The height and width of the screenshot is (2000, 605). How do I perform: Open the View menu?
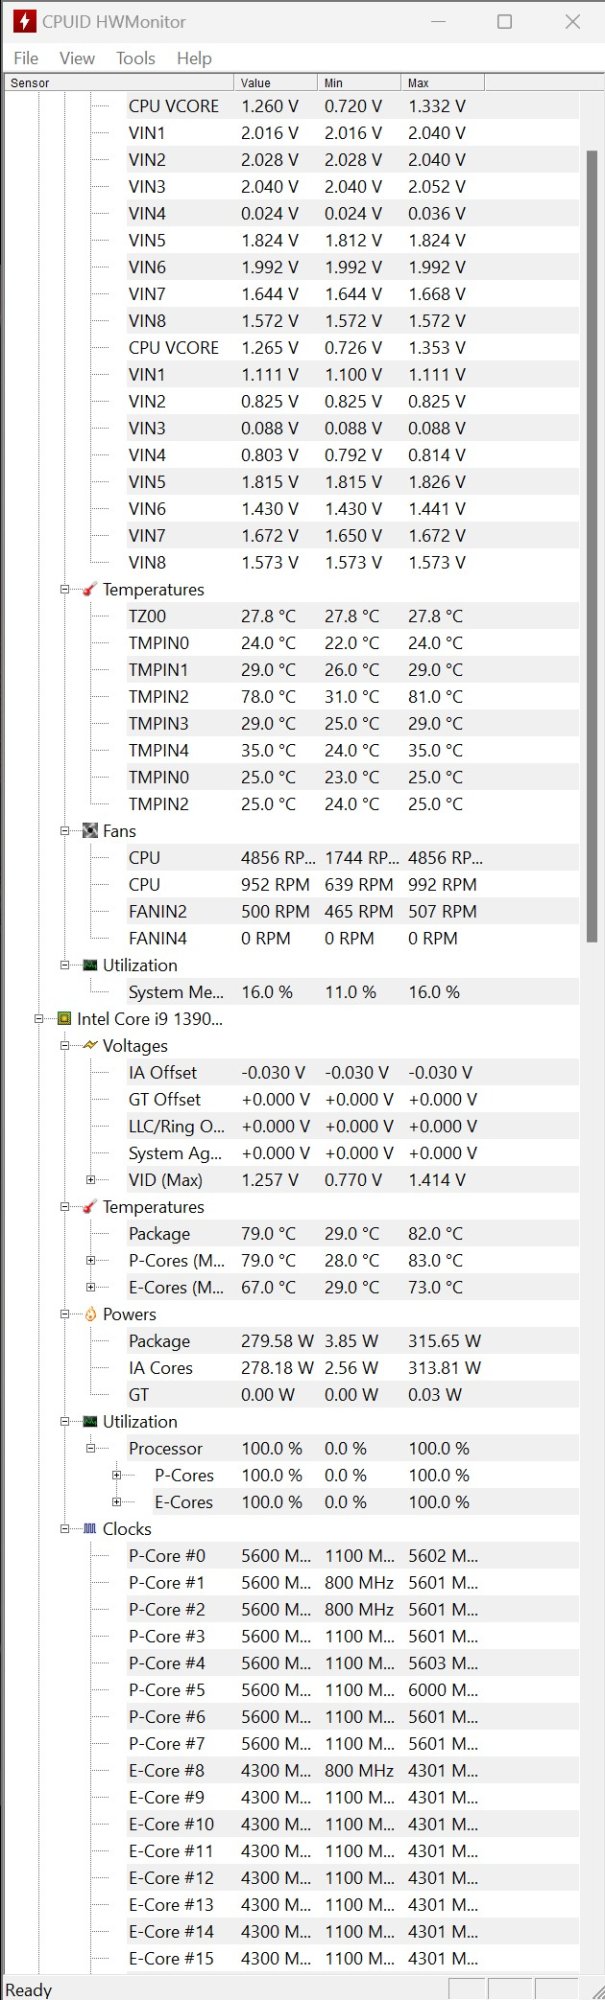click(77, 58)
